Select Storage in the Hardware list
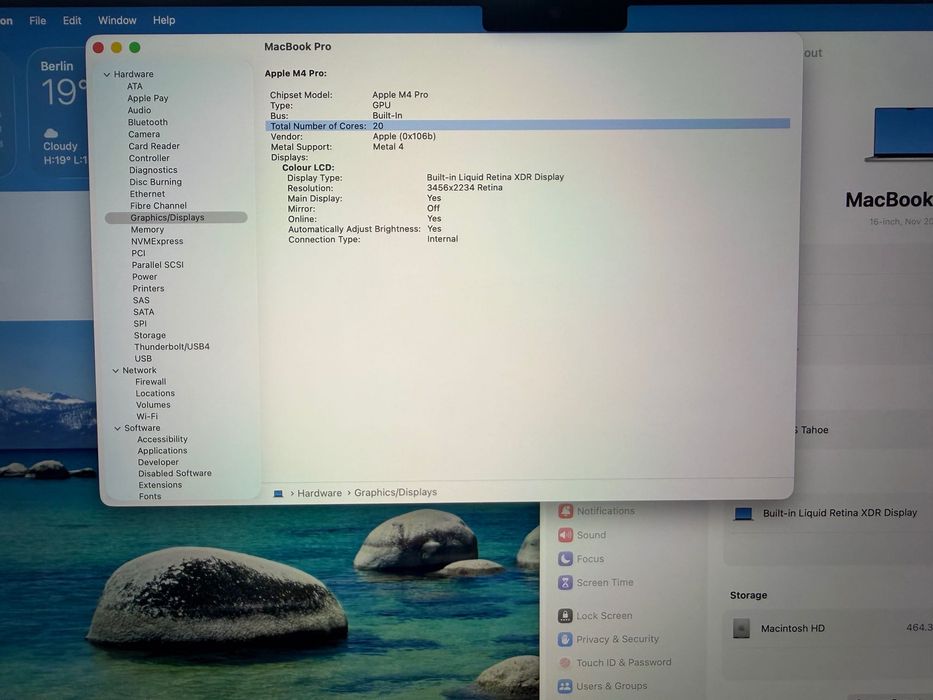 (x=149, y=335)
